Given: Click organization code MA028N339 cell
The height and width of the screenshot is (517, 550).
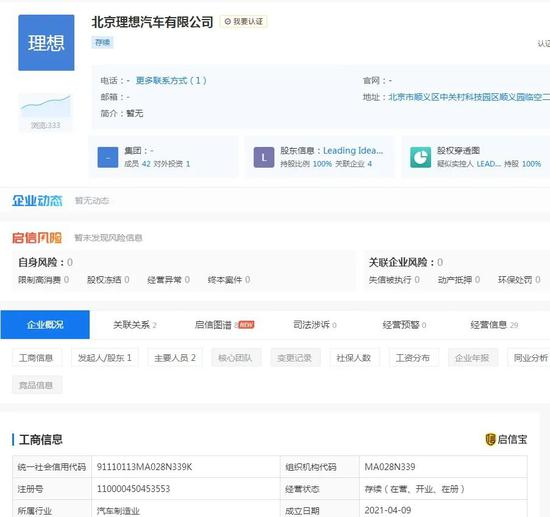Looking at the screenshot, I should 443,467.
